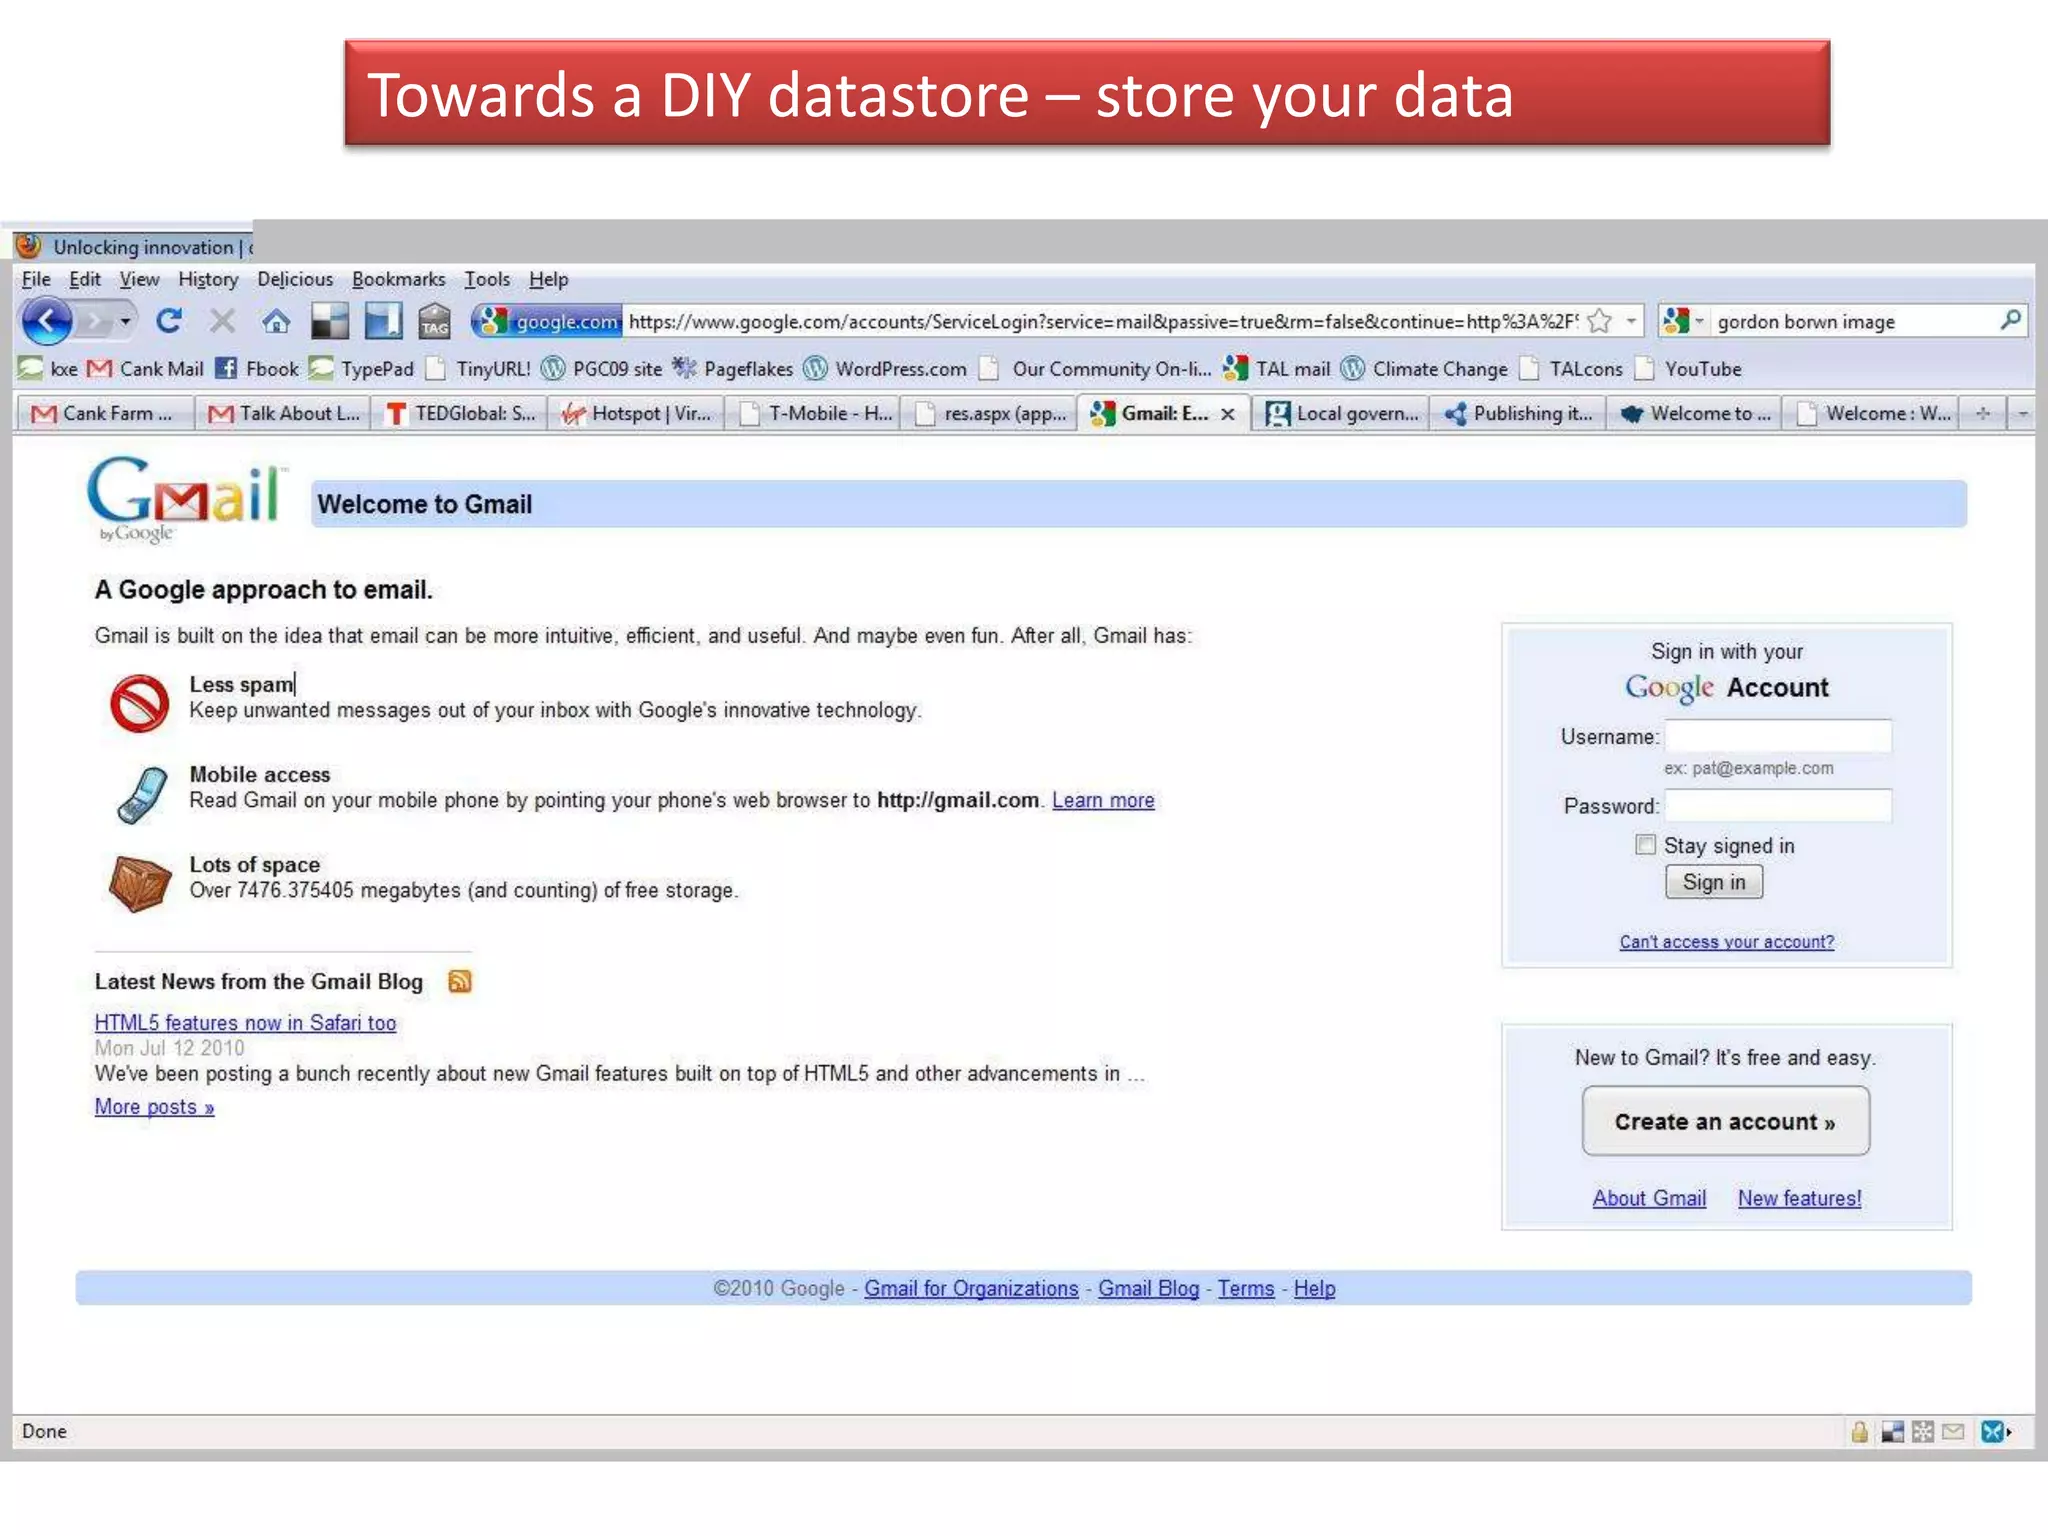The height and width of the screenshot is (1536, 2048).
Task: Open HTML5 features now in Safari too
Action: point(245,1023)
